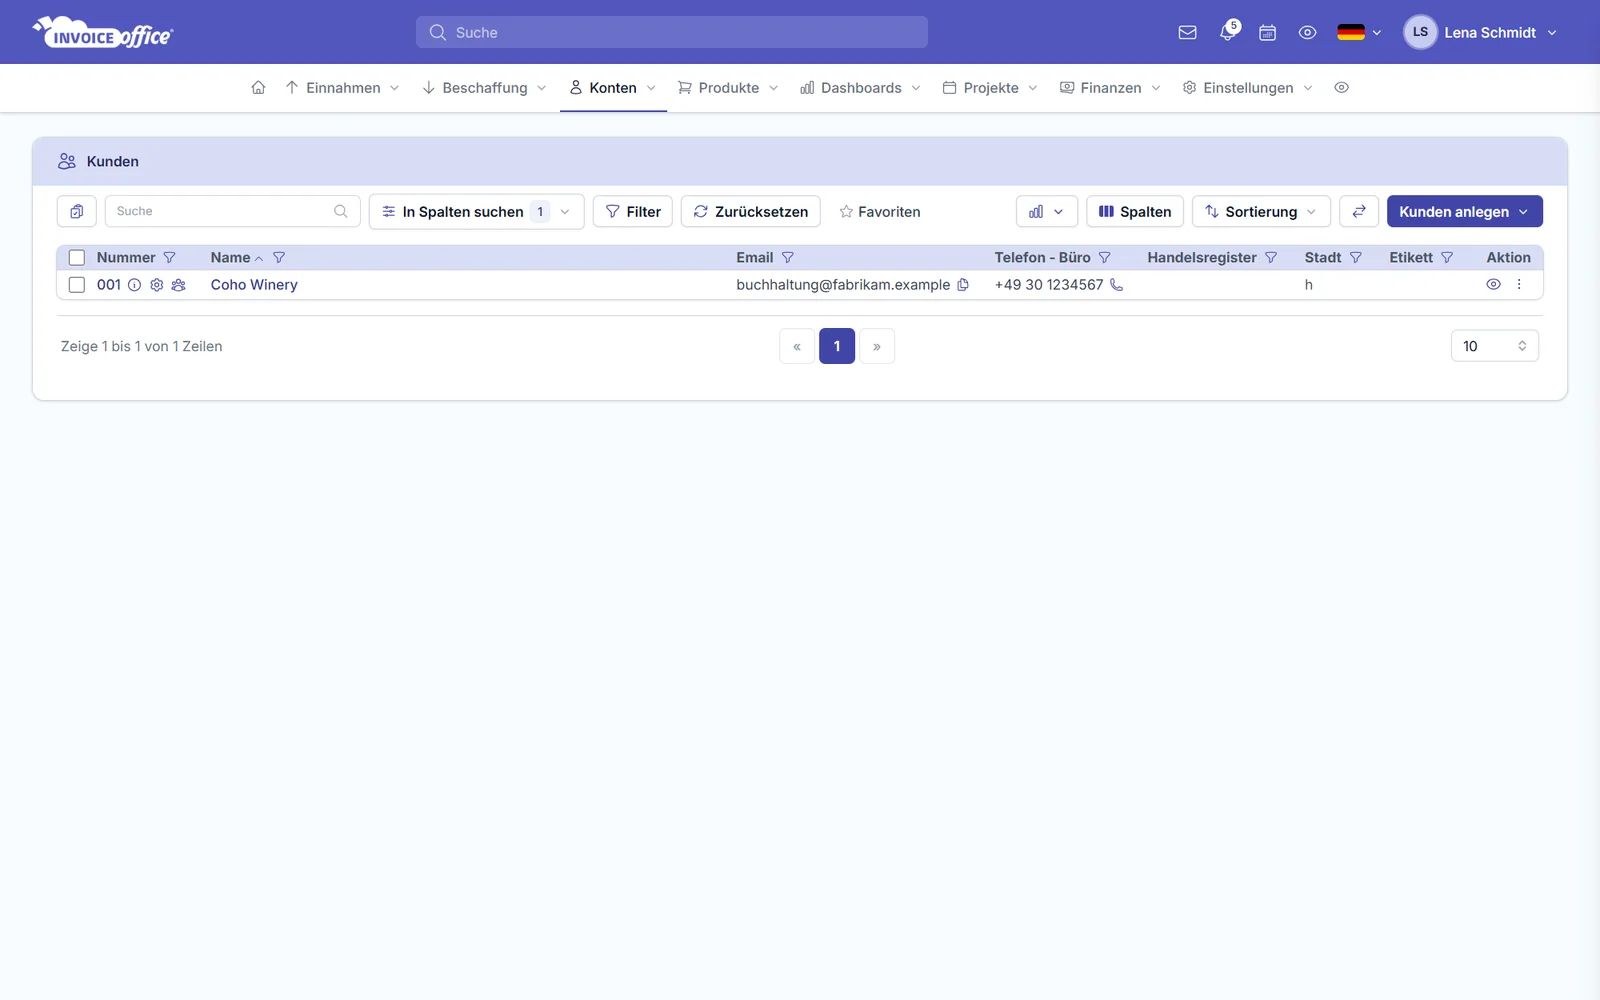Open the Finanzen menu
1600x1000 pixels.
[1110, 88]
